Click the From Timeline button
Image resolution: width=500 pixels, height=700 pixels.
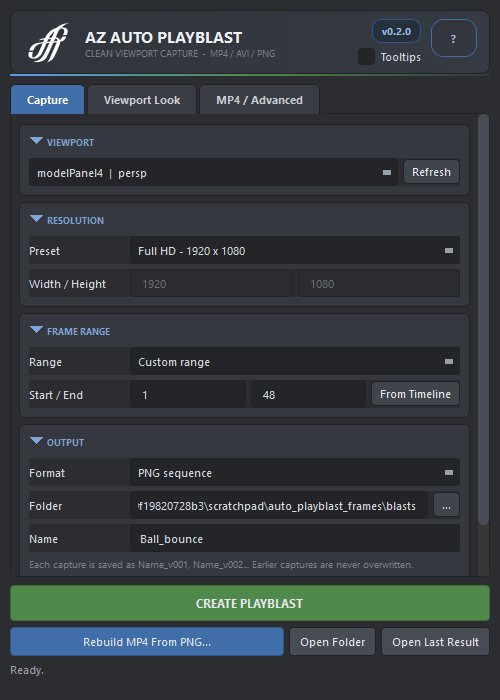(x=415, y=394)
